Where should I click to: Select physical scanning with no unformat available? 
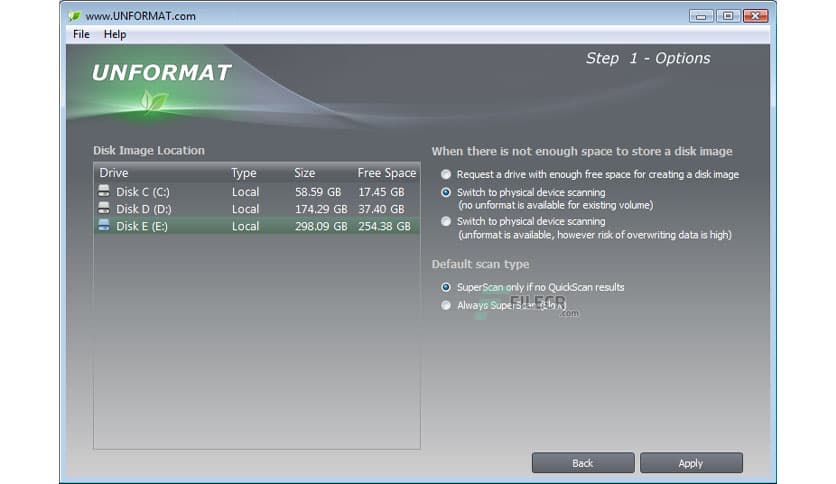(446, 192)
